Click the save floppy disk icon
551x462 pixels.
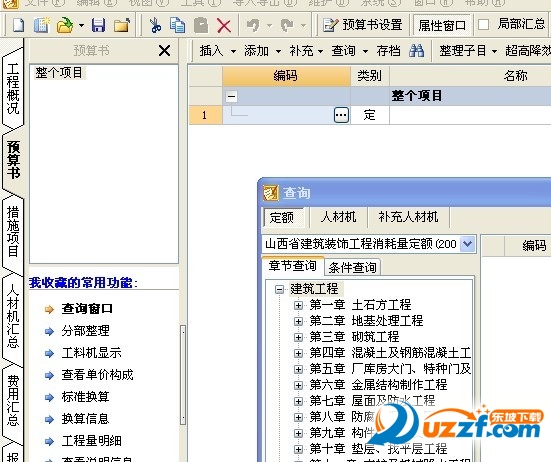point(98,25)
